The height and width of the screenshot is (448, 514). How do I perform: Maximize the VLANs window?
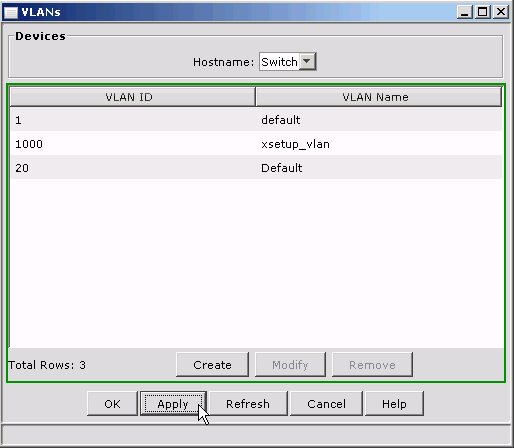[x=482, y=12]
